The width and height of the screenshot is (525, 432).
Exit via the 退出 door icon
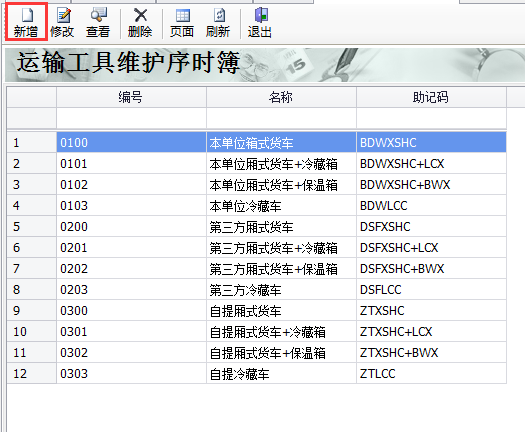(260, 22)
